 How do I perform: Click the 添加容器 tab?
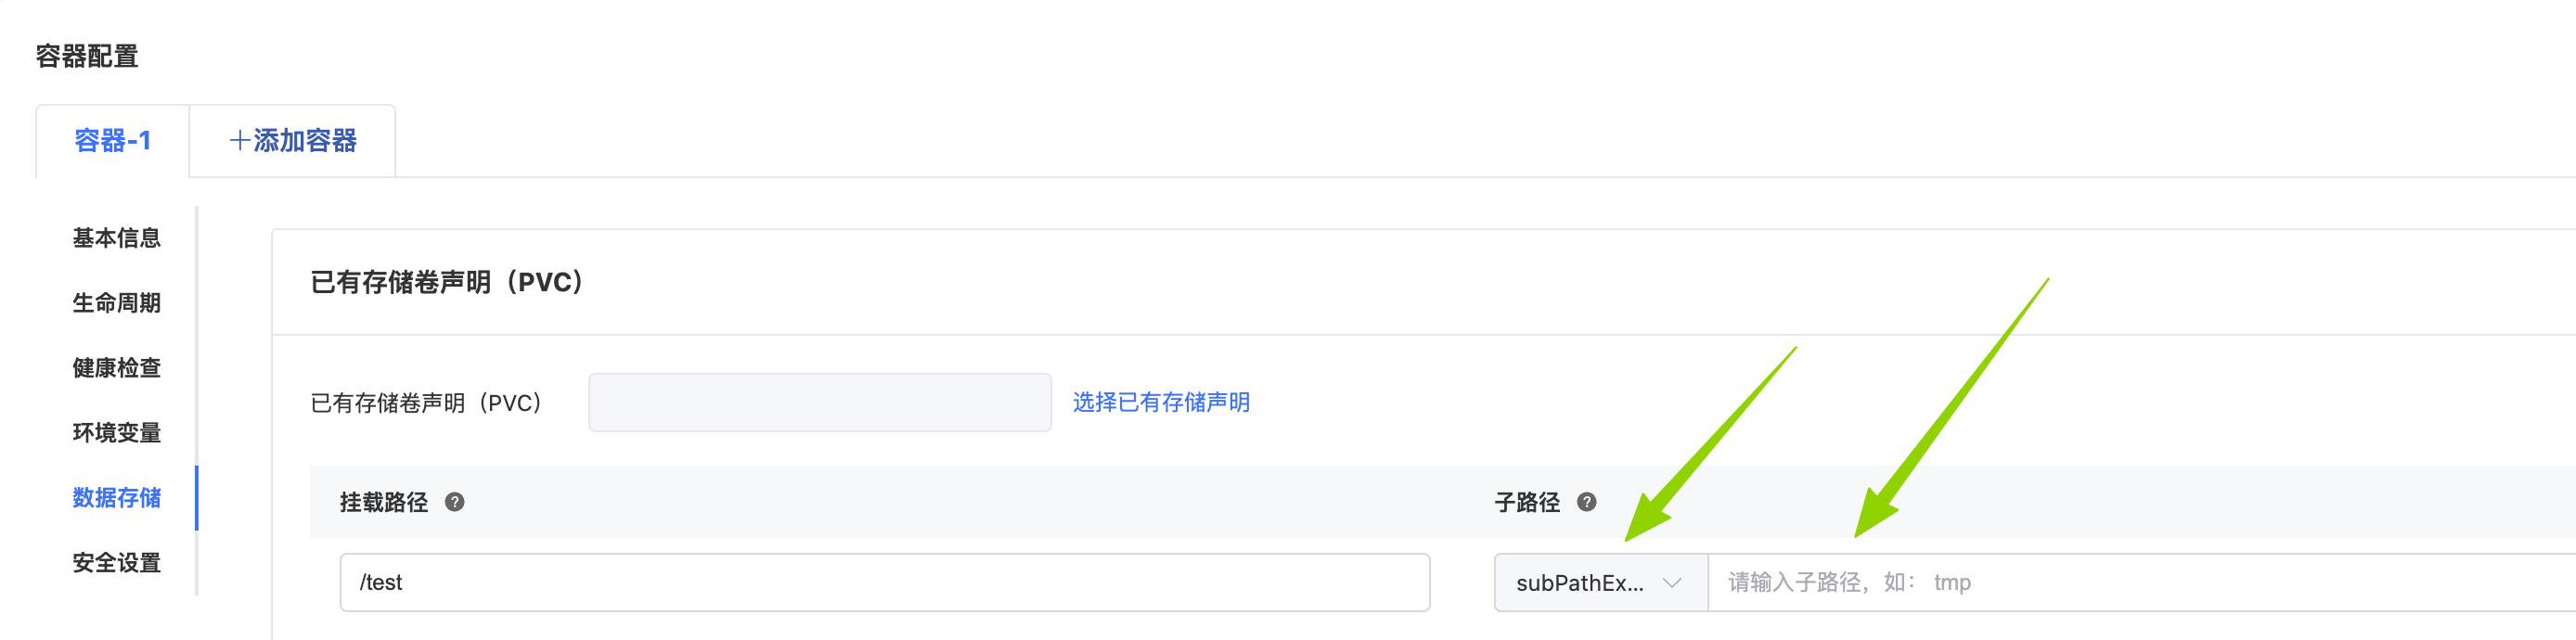pyautogui.click(x=292, y=141)
